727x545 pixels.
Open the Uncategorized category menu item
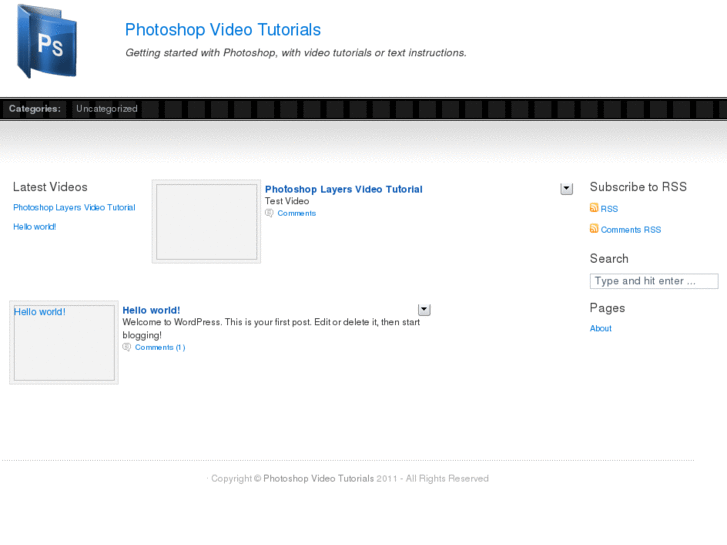click(x=107, y=109)
